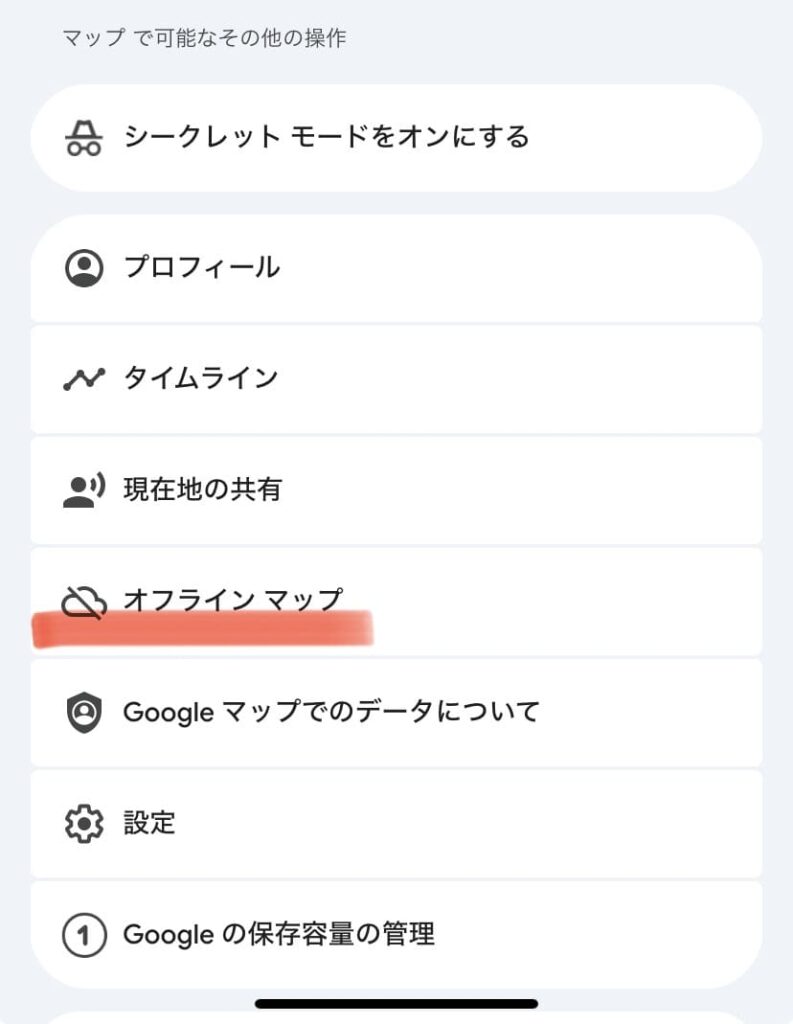Open the 設定 text label
Viewport: 793px width, 1024px height.
coord(149,823)
